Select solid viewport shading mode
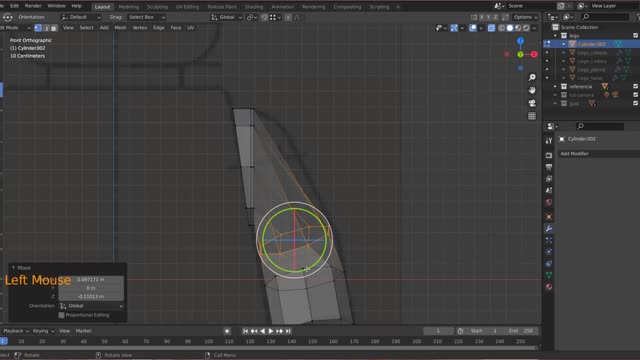The height and width of the screenshot is (360, 640). [x=510, y=28]
